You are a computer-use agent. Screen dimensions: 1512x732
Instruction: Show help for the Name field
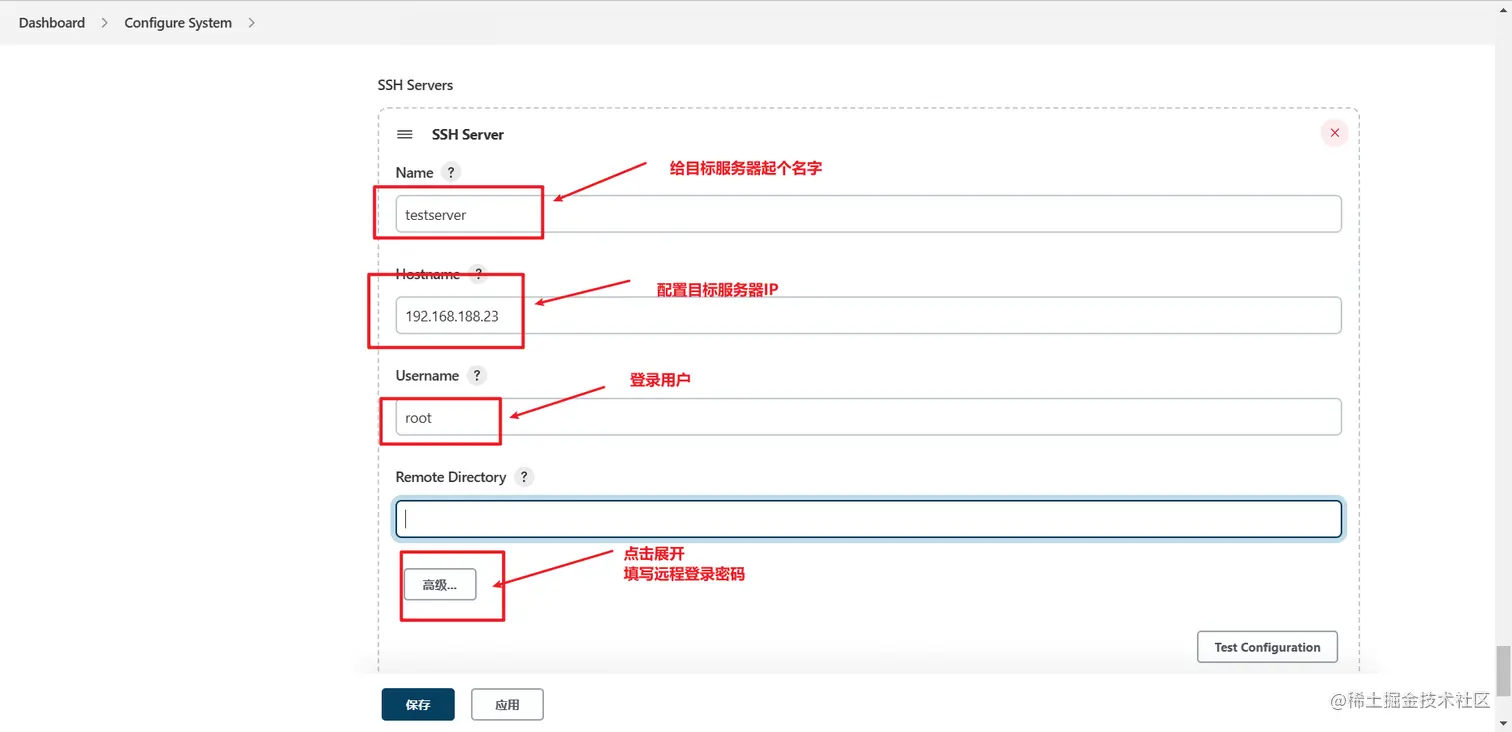click(451, 172)
